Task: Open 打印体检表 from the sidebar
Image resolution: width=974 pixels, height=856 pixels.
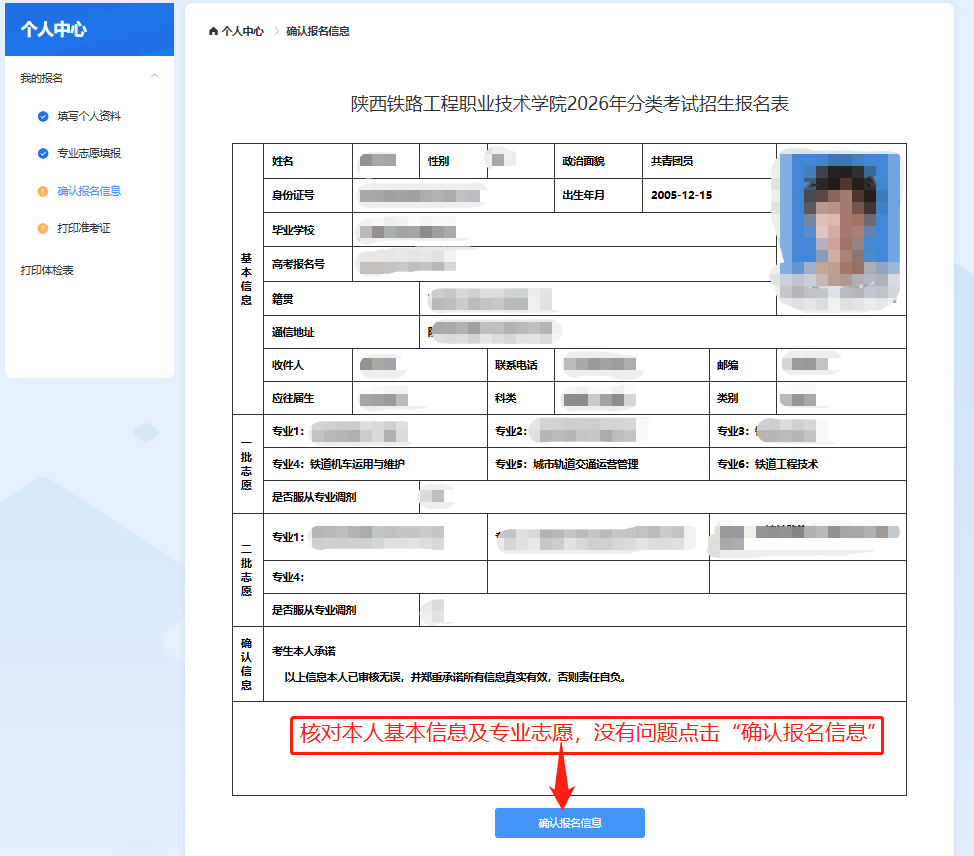Action: [x=47, y=270]
